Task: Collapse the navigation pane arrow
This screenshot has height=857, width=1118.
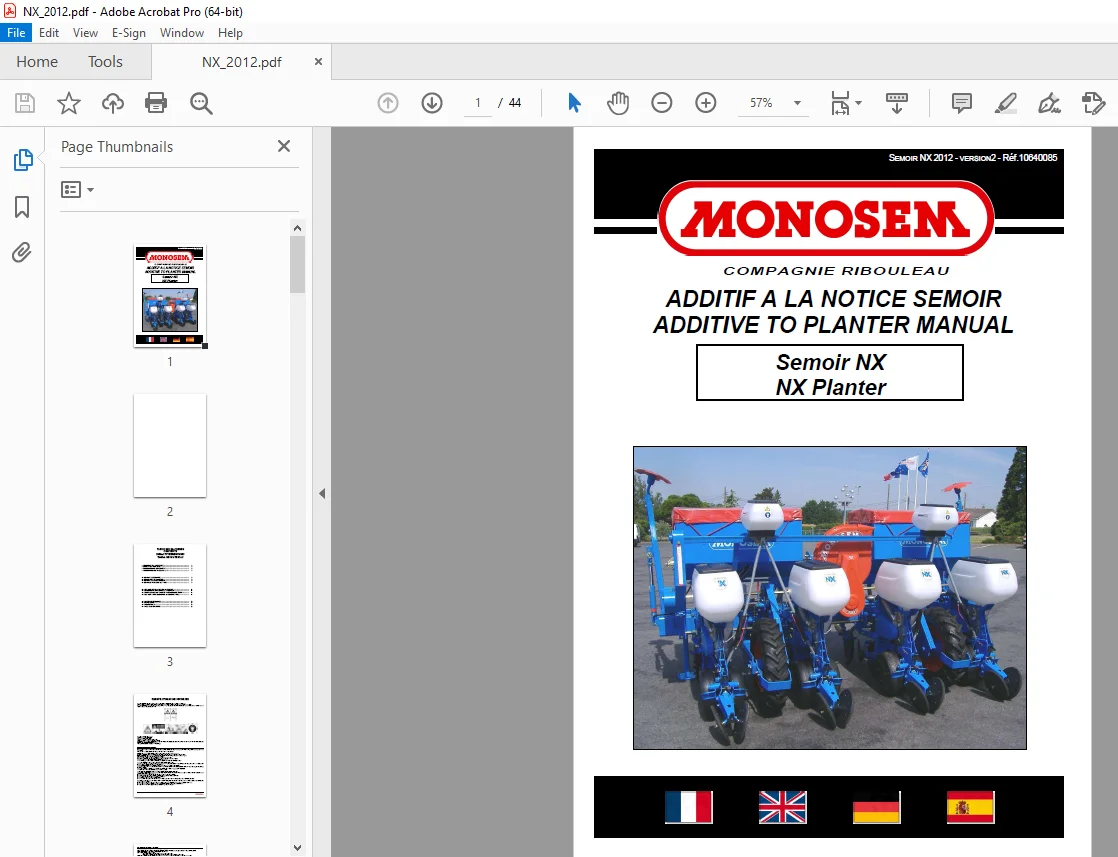Action: 322,493
